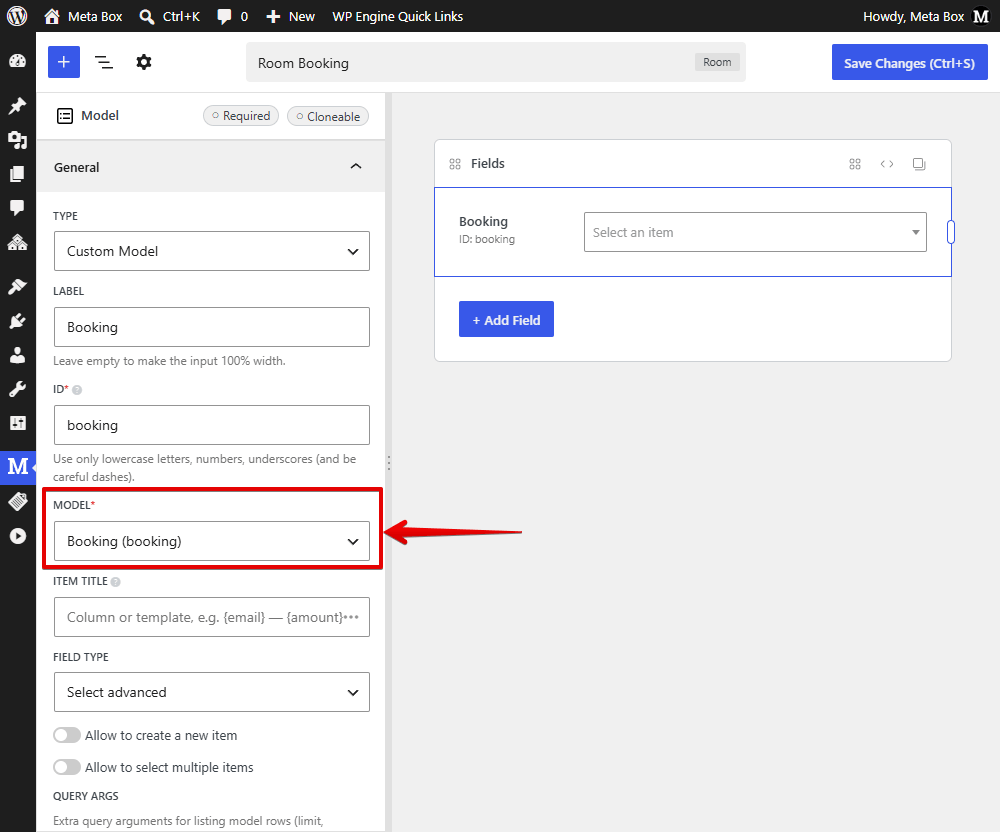Open the Settings sliders sidebar icon

click(x=17, y=423)
